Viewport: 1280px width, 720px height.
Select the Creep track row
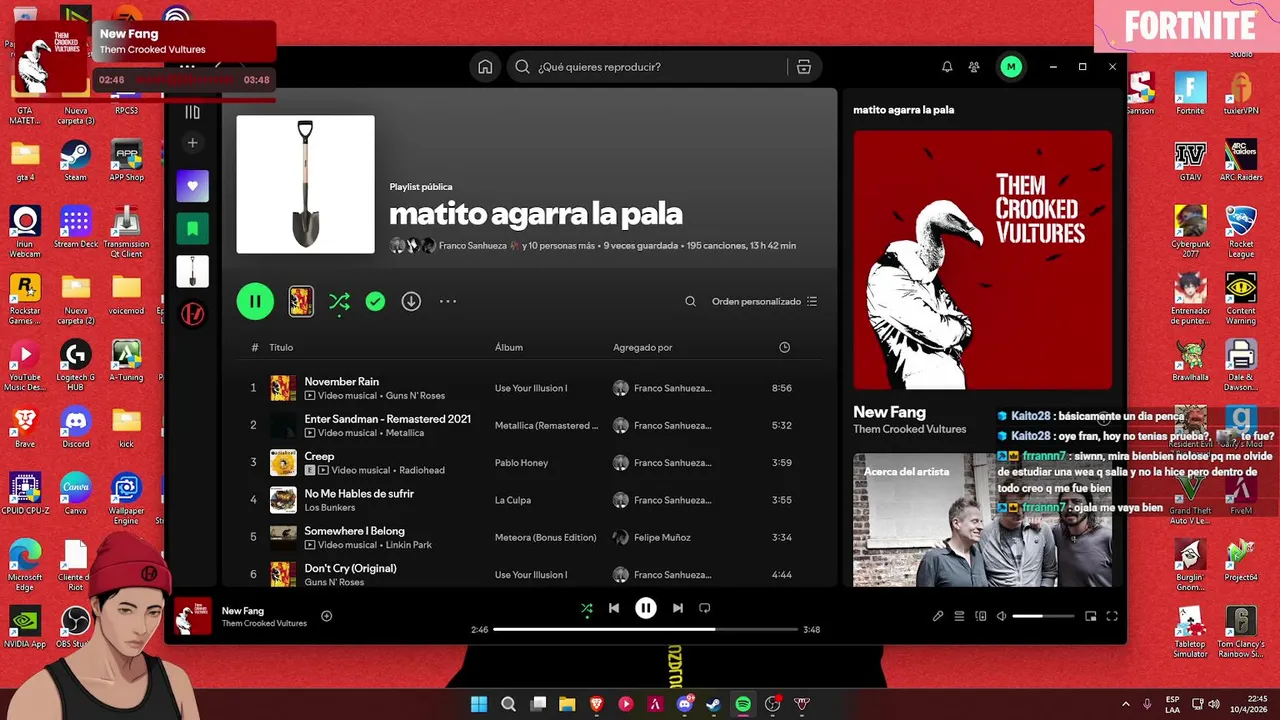click(x=529, y=462)
